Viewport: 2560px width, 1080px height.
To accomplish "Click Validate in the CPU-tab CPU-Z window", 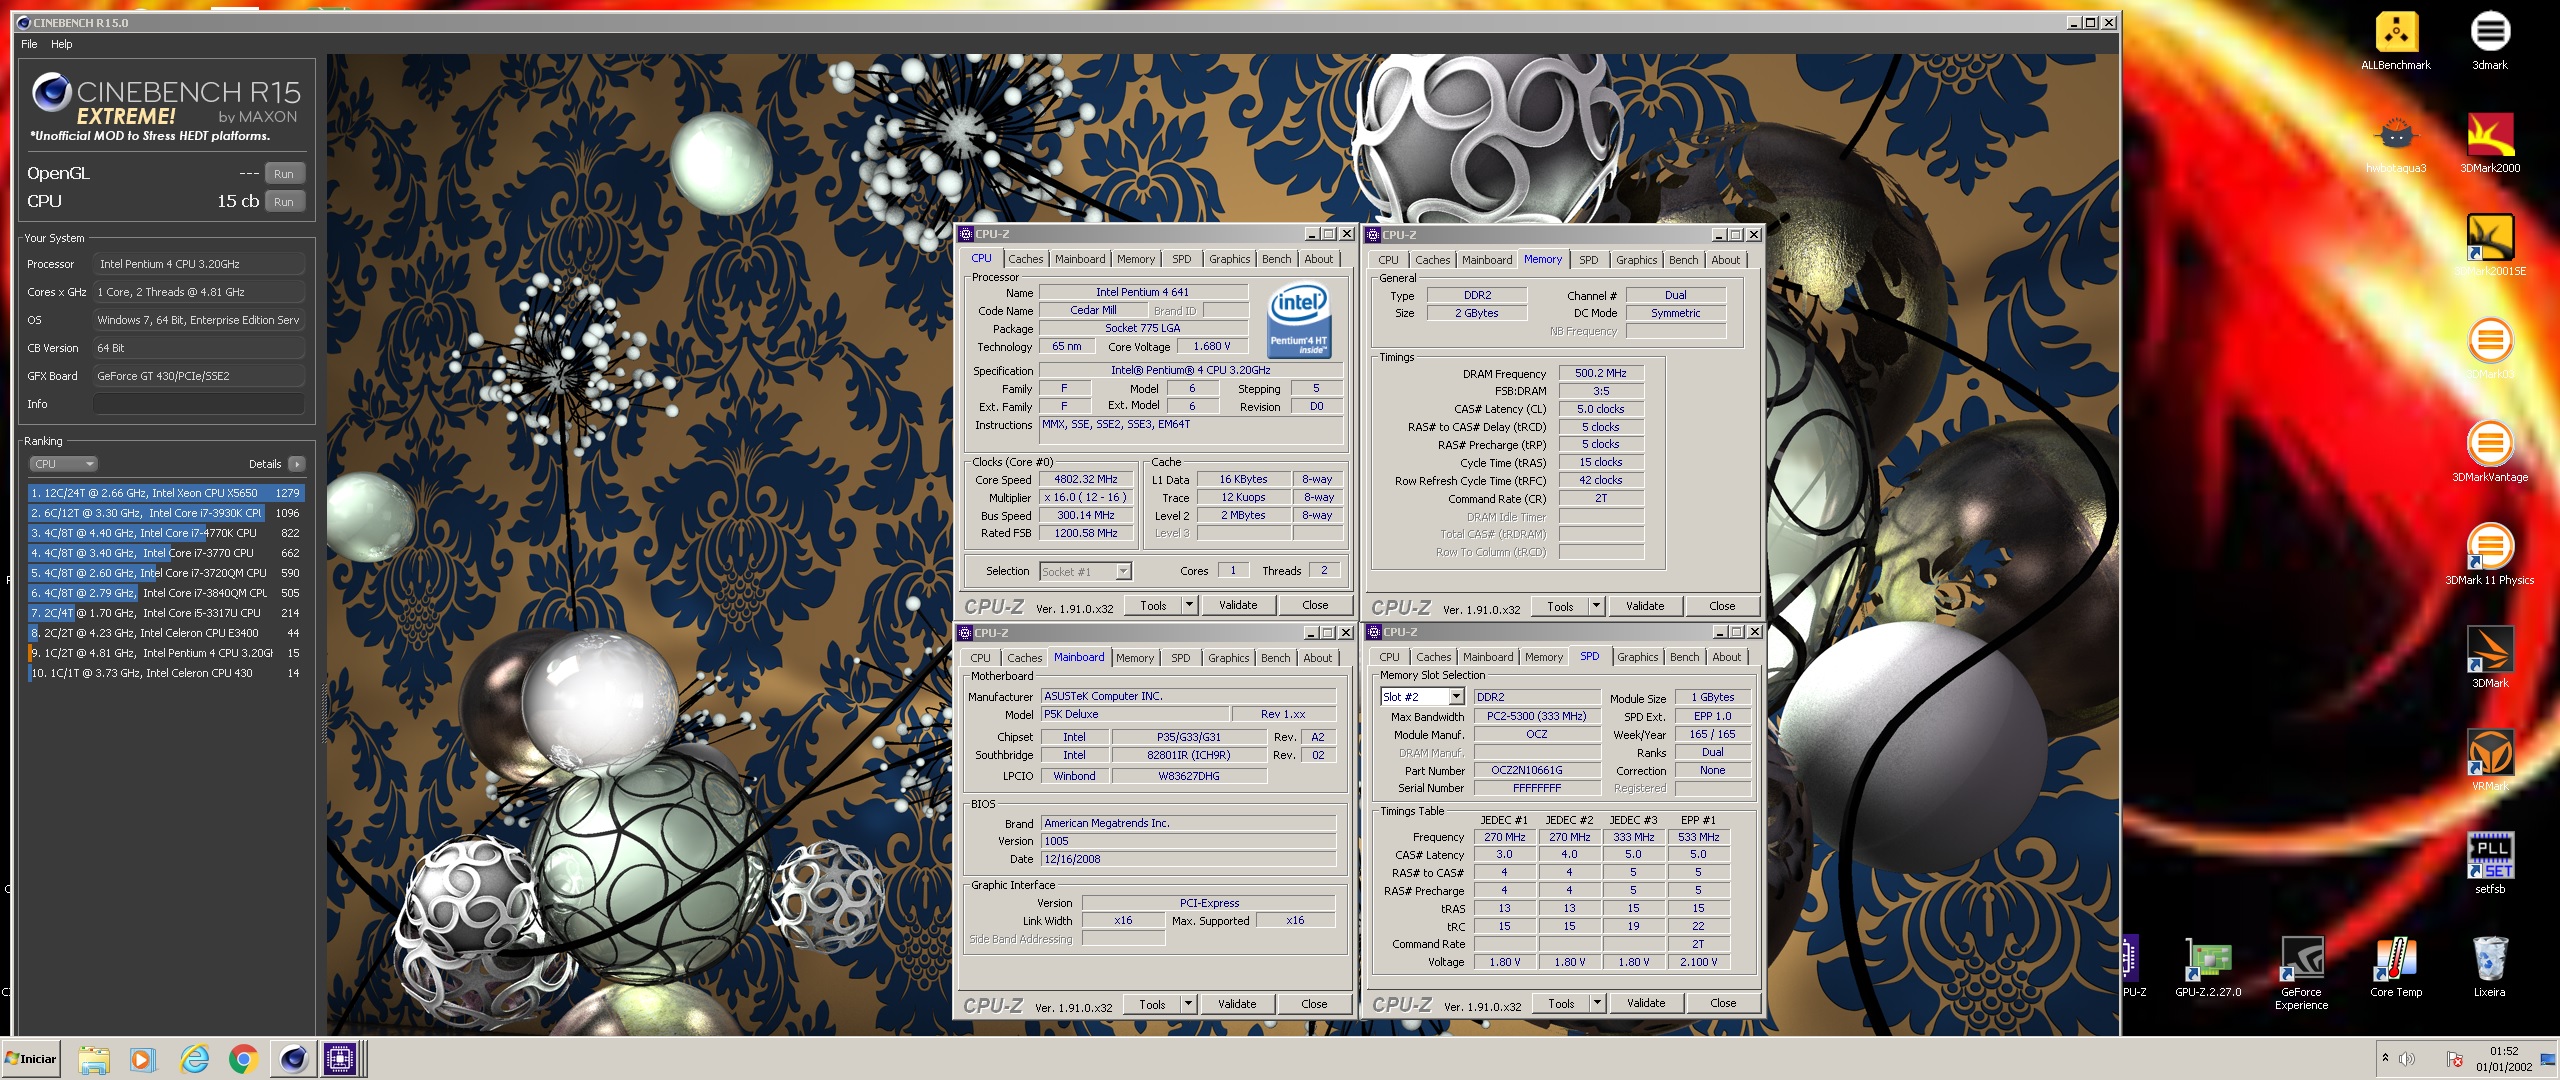I will (1238, 605).
